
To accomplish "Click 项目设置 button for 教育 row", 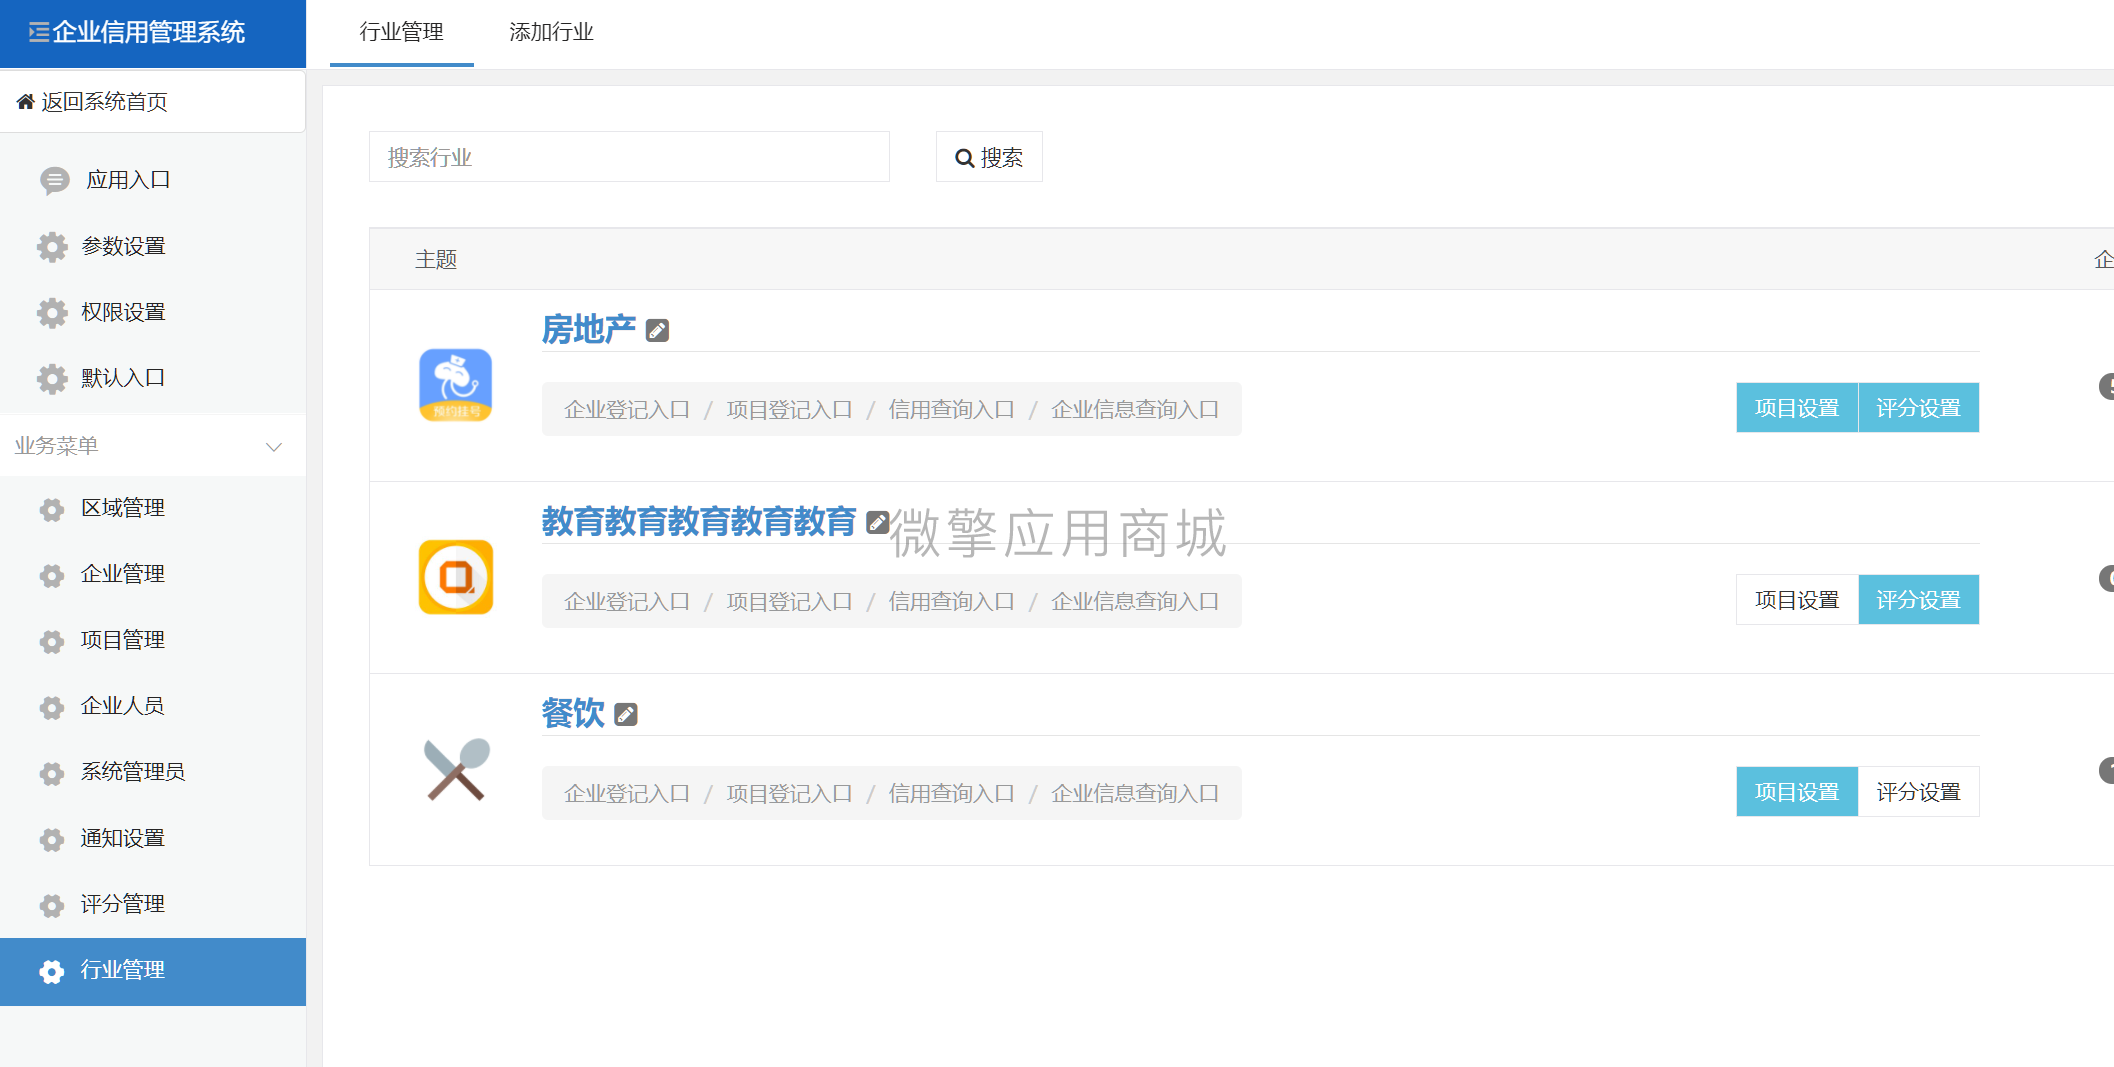I will (x=1797, y=600).
